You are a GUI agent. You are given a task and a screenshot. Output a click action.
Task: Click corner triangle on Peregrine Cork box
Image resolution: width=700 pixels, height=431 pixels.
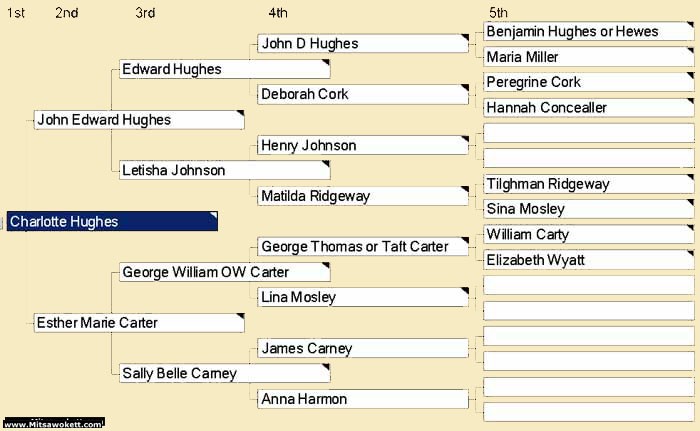(x=689, y=77)
